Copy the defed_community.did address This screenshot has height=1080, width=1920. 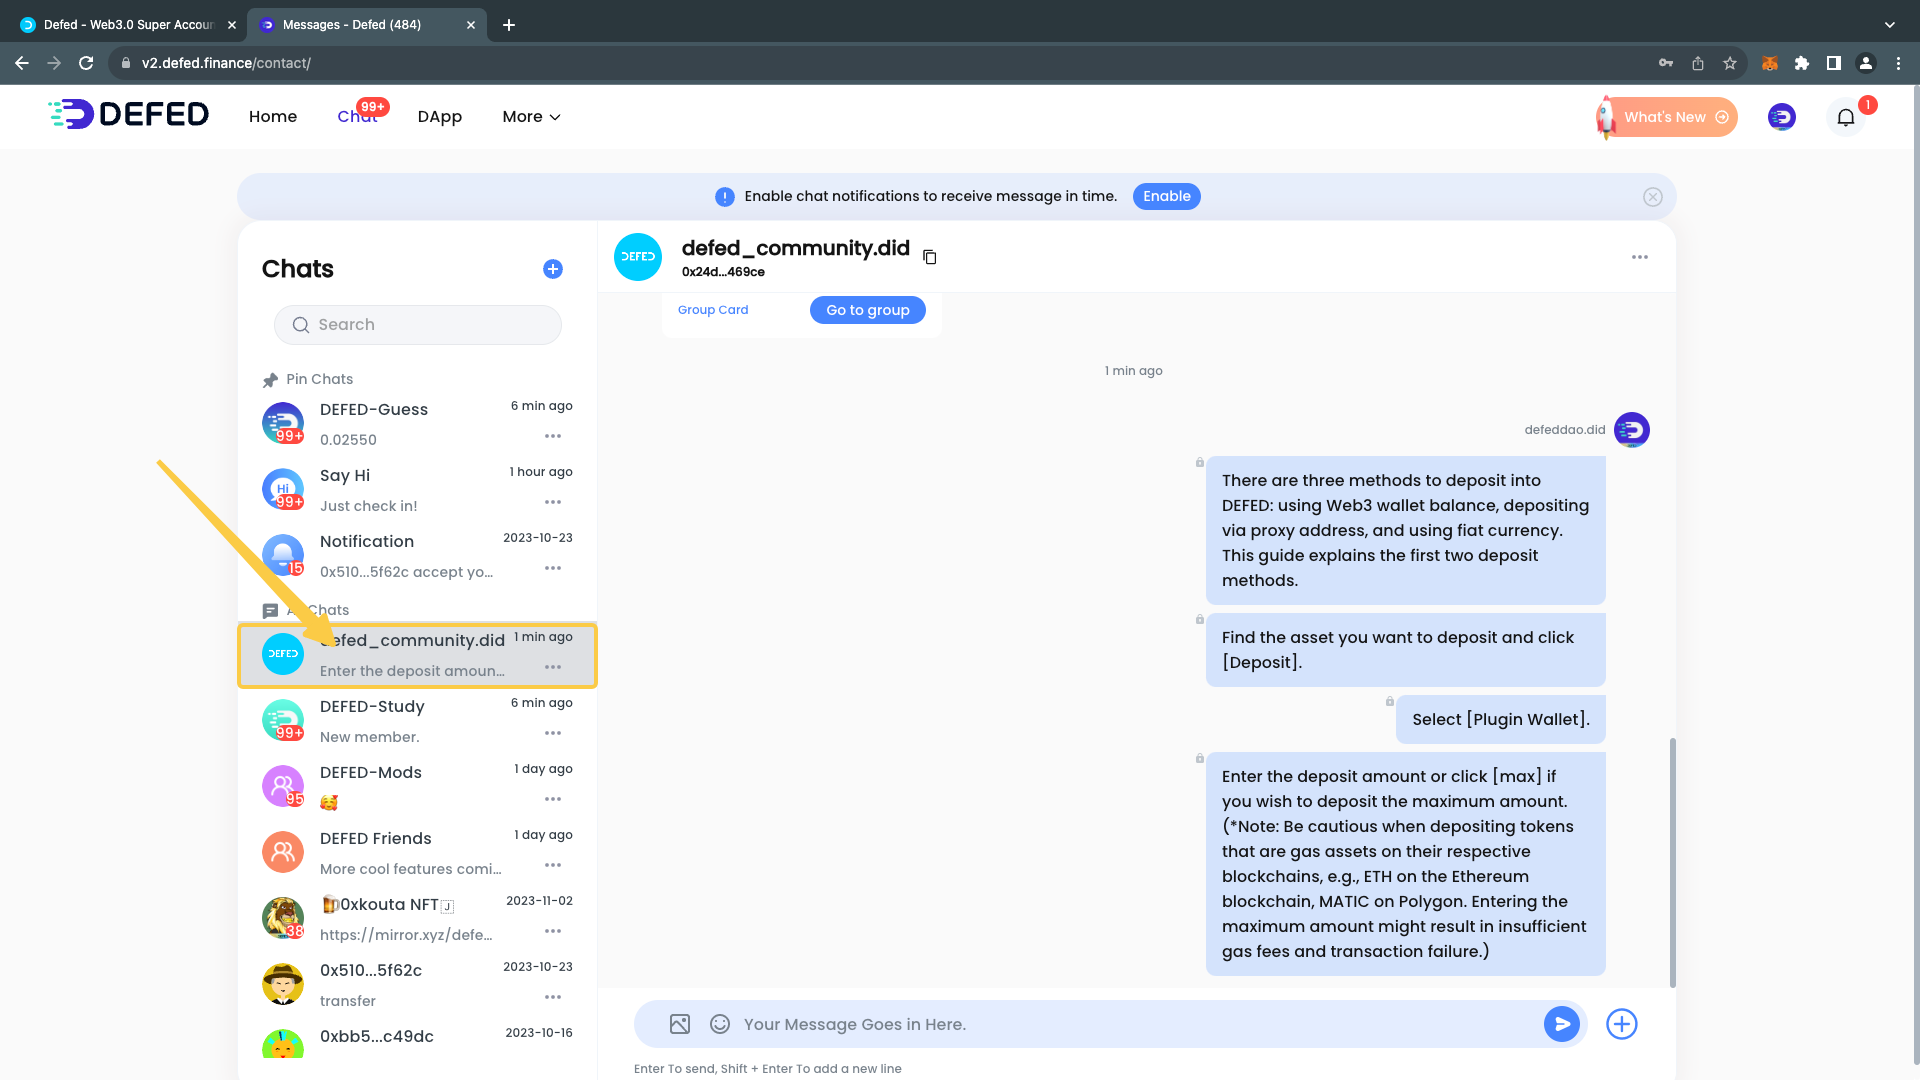tap(929, 257)
